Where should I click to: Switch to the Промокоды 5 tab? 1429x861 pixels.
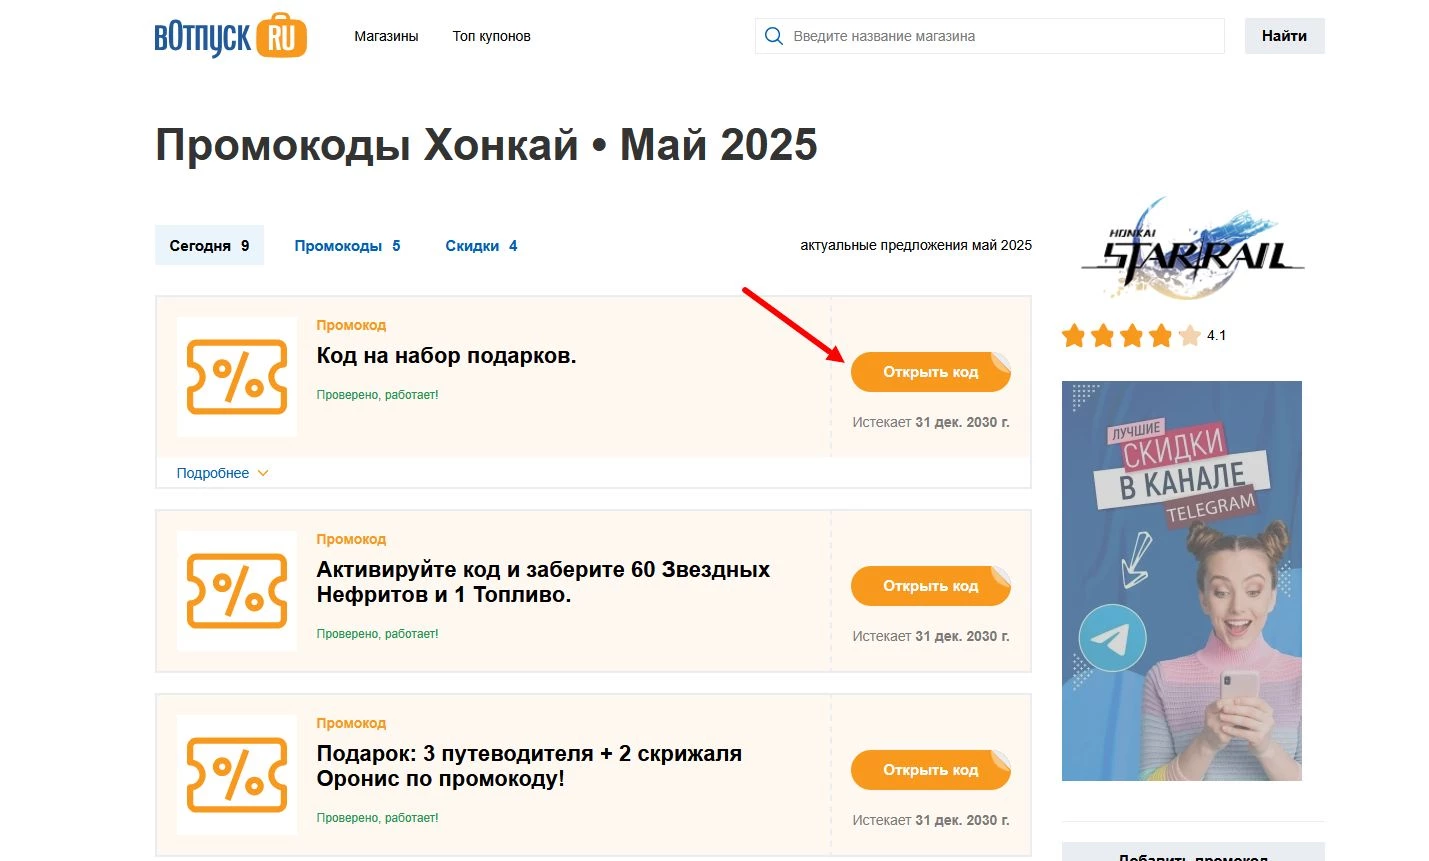[347, 245]
